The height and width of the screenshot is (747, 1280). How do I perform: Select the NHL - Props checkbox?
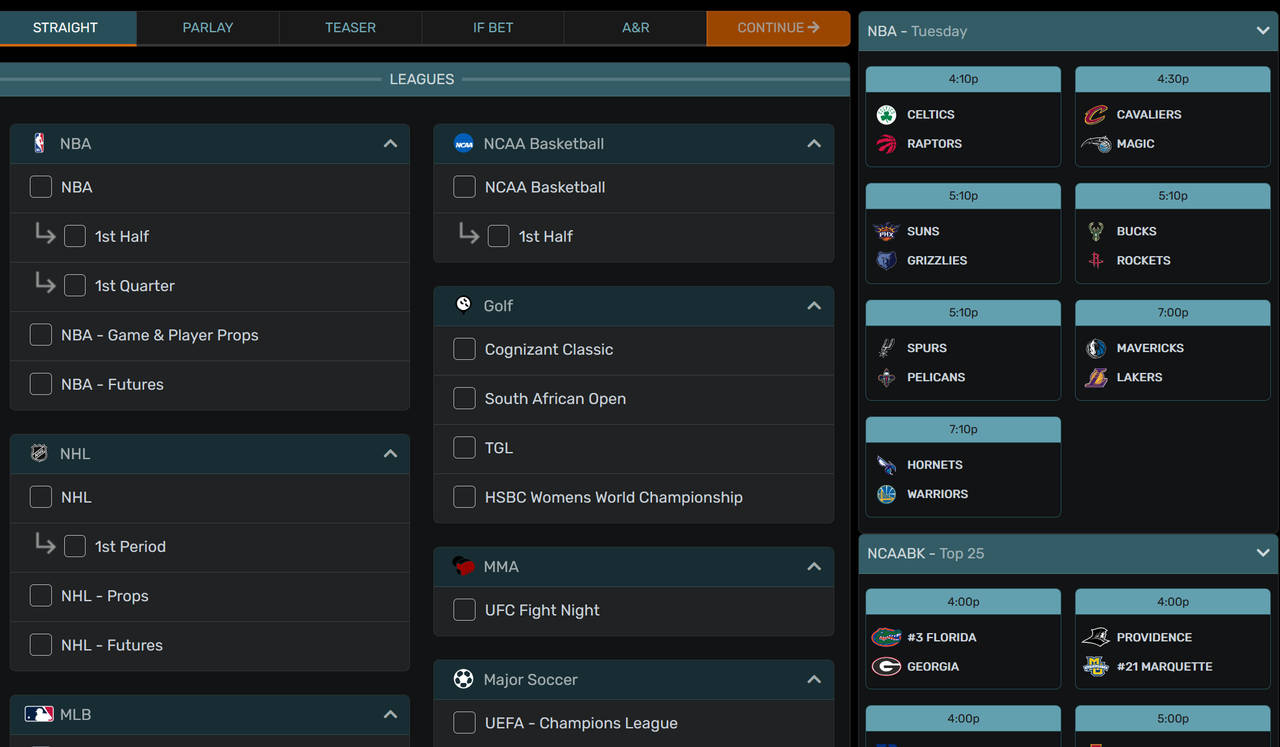coord(41,596)
